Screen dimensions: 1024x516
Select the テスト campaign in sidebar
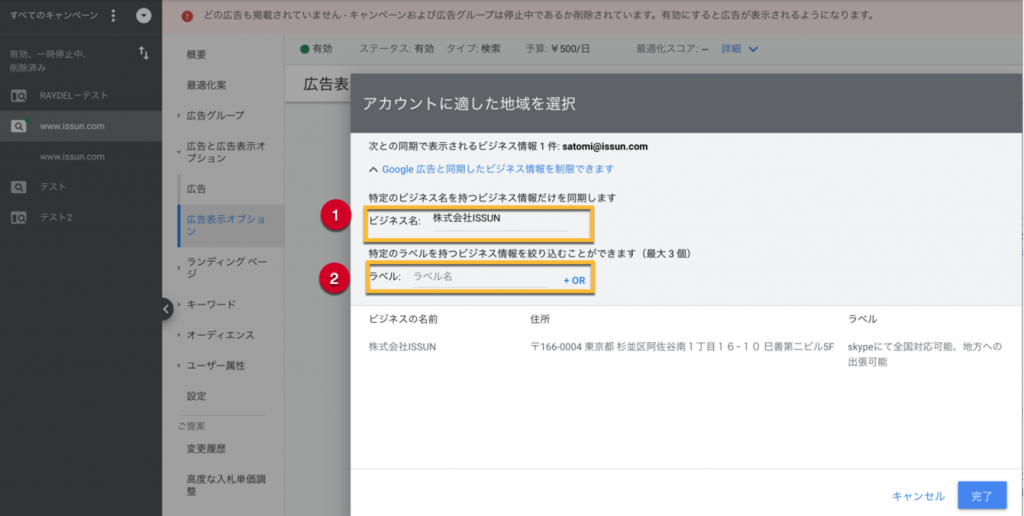(x=53, y=187)
